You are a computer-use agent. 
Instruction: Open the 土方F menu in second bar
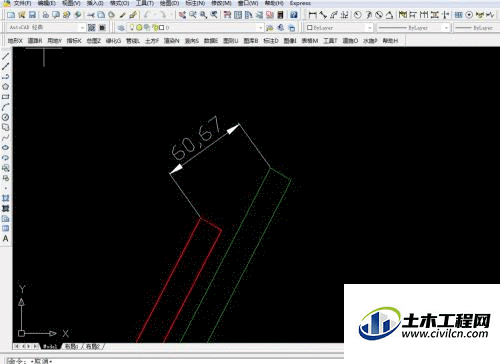coord(152,41)
